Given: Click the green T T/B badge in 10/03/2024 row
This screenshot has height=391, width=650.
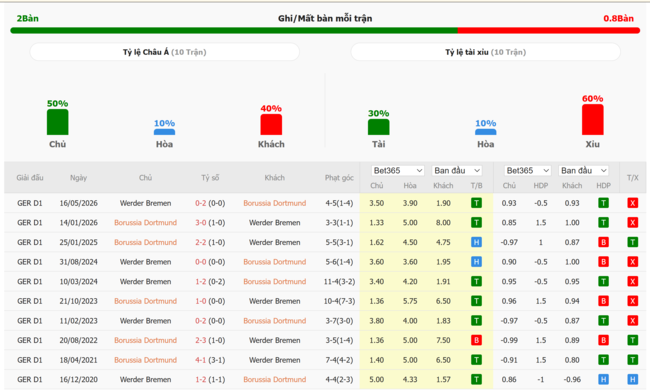Looking at the screenshot, I should 476,282.
